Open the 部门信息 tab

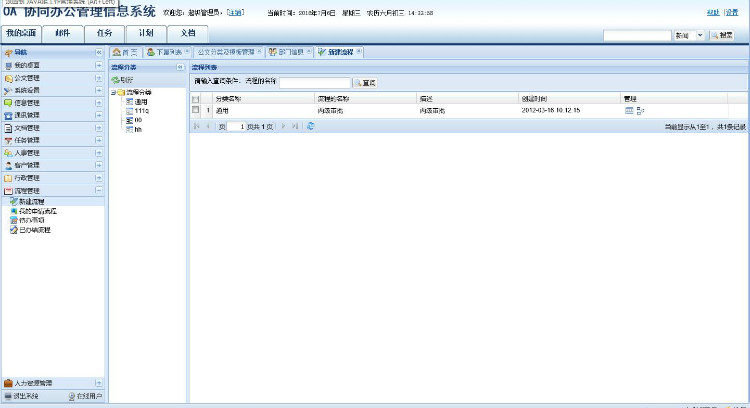[x=290, y=51]
